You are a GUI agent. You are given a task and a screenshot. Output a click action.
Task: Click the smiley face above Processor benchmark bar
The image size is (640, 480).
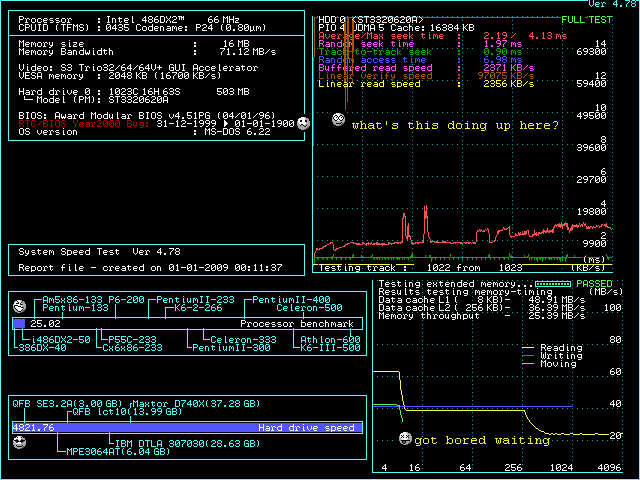(19, 305)
